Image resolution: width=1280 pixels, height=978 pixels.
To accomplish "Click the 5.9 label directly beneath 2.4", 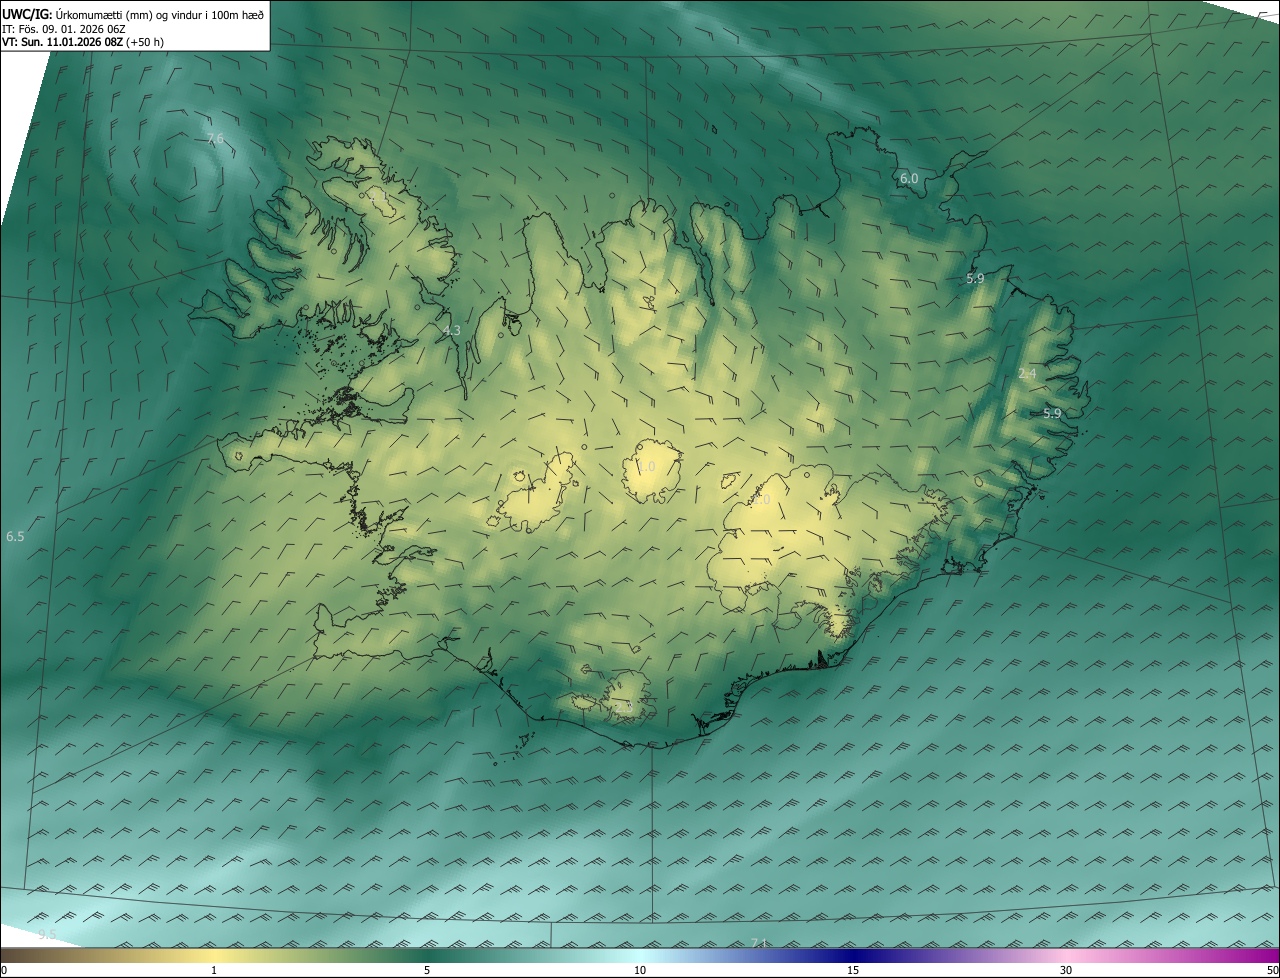I will tap(1052, 413).
